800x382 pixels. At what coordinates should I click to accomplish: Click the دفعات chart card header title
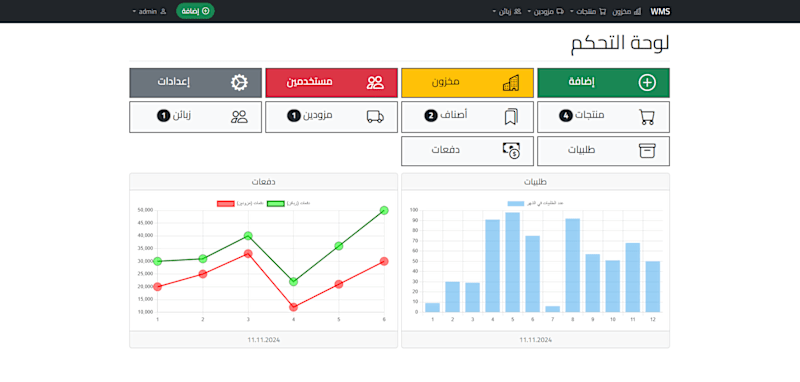click(263, 182)
